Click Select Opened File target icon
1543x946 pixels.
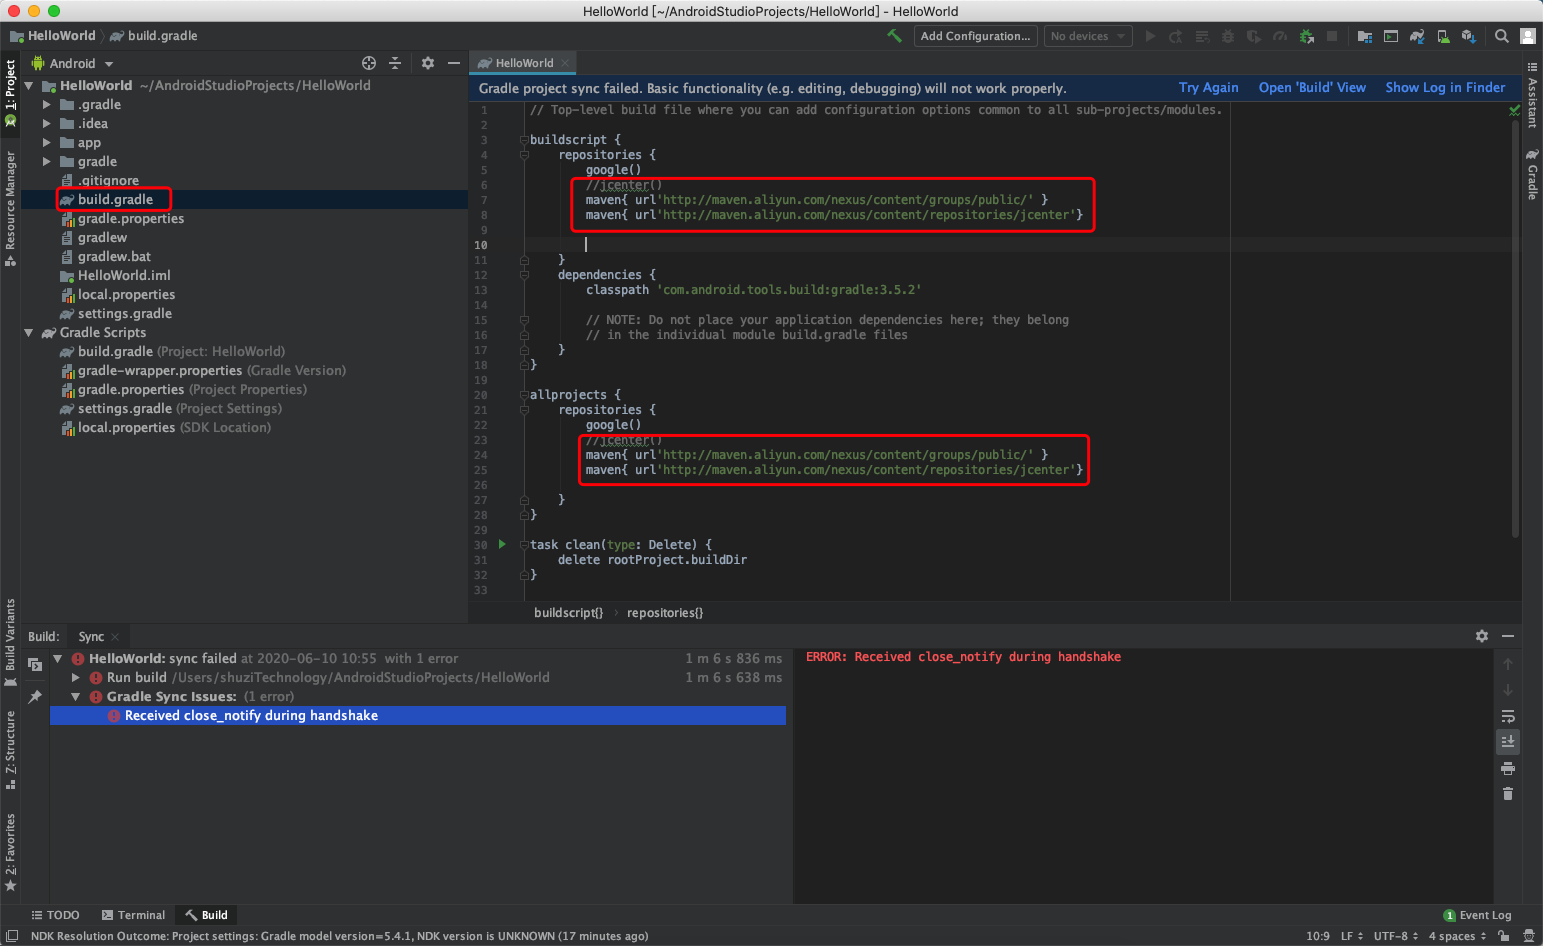[x=369, y=63]
